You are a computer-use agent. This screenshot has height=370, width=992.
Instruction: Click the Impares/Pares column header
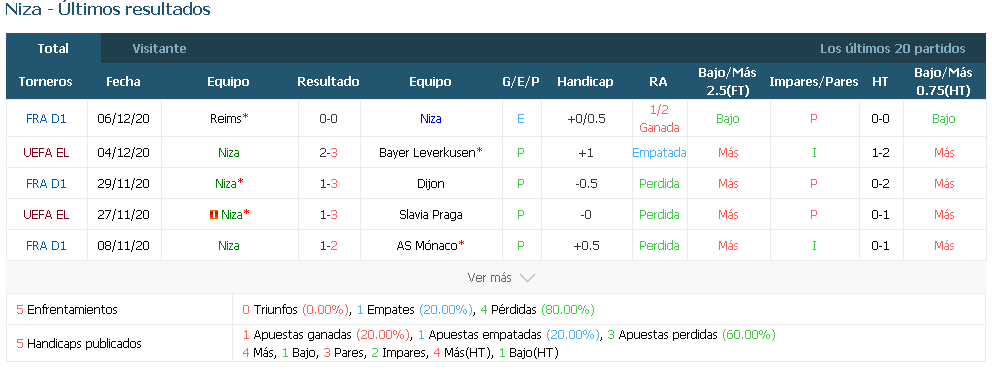(x=814, y=82)
